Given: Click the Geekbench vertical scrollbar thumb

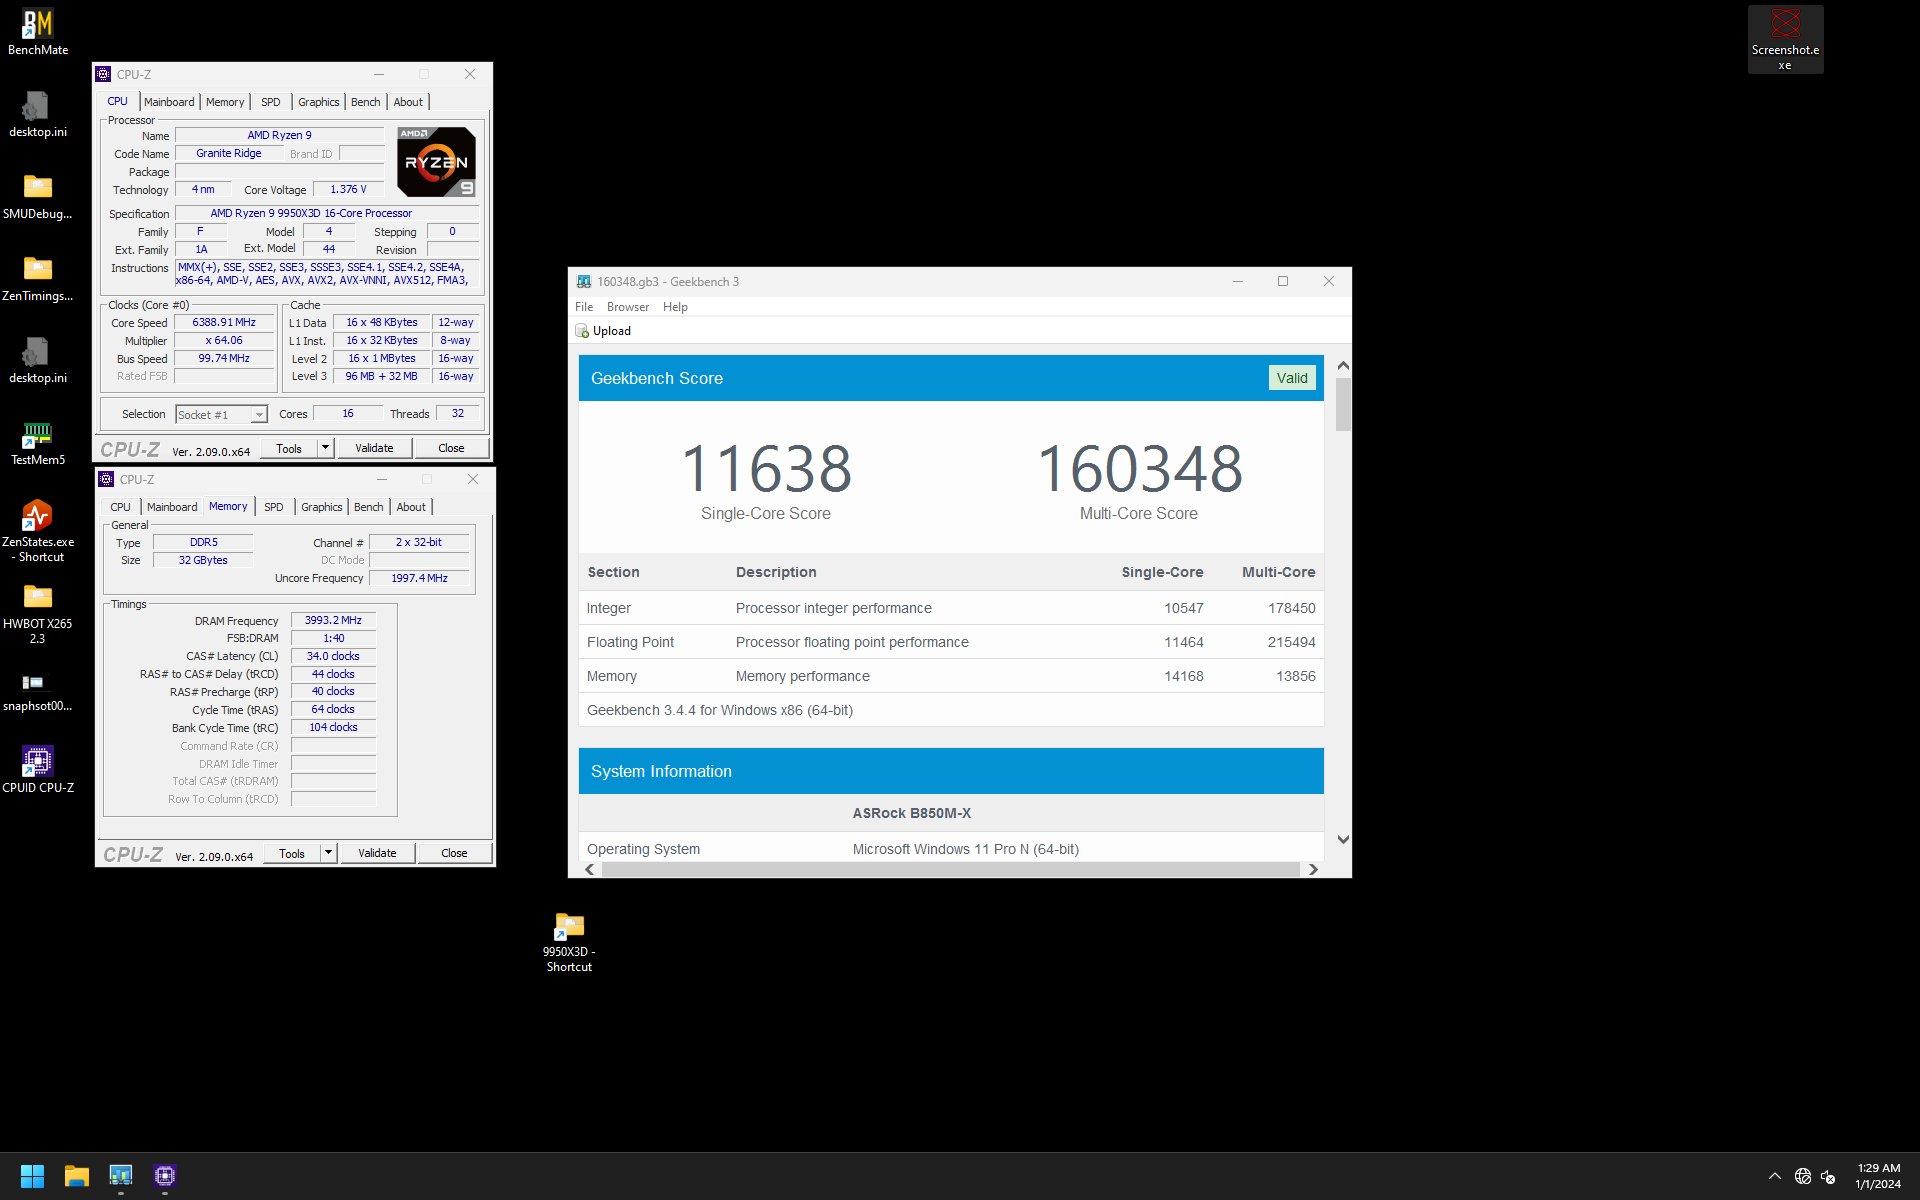Looking at the screenshot, I should pos(1343,404).
